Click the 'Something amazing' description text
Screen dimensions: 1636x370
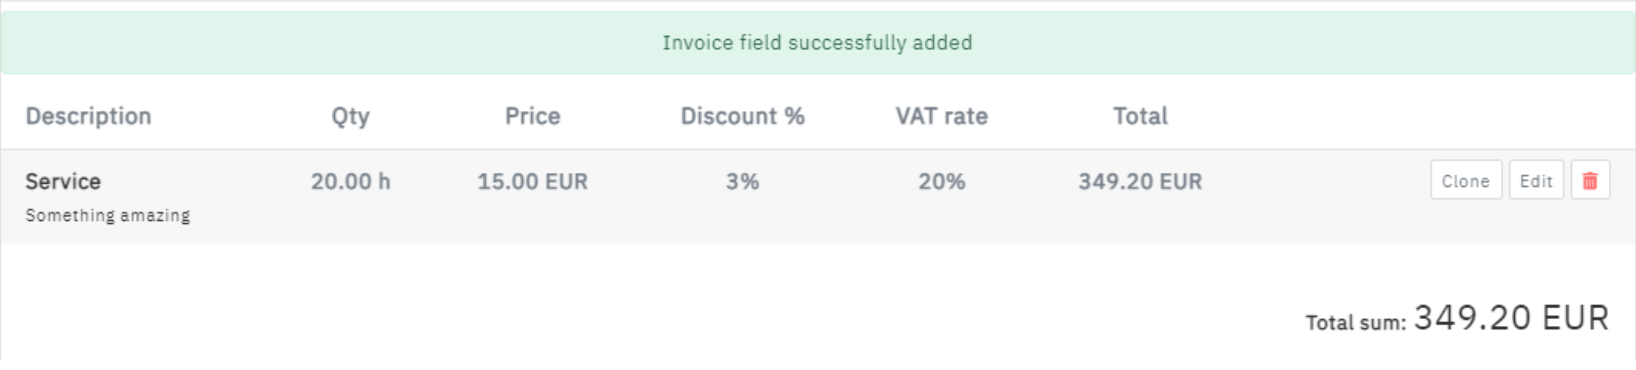(x=108, y=215)
